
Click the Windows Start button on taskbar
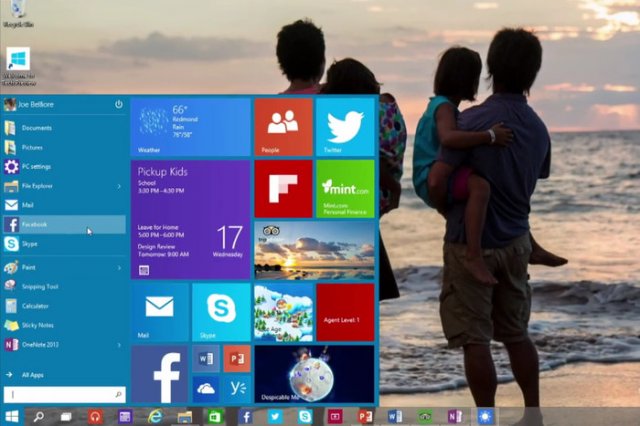(x=11, y=417)
